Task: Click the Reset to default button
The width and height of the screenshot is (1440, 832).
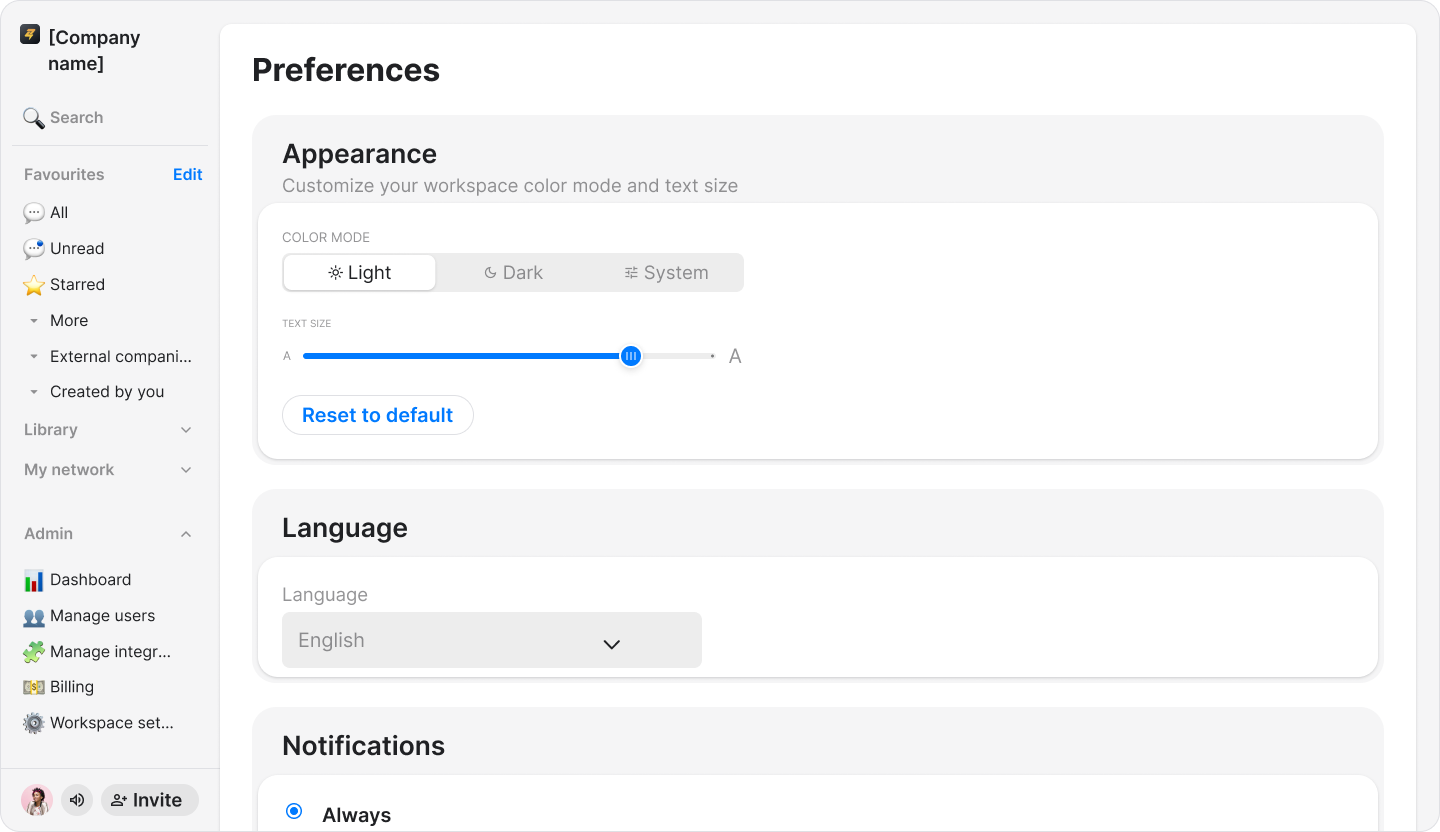Action: tap(378, 415)
